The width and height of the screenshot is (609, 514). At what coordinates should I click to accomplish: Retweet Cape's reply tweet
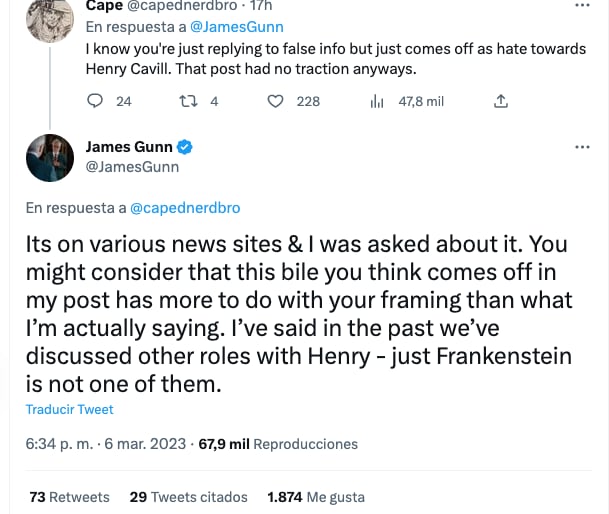tap(186, 101)
